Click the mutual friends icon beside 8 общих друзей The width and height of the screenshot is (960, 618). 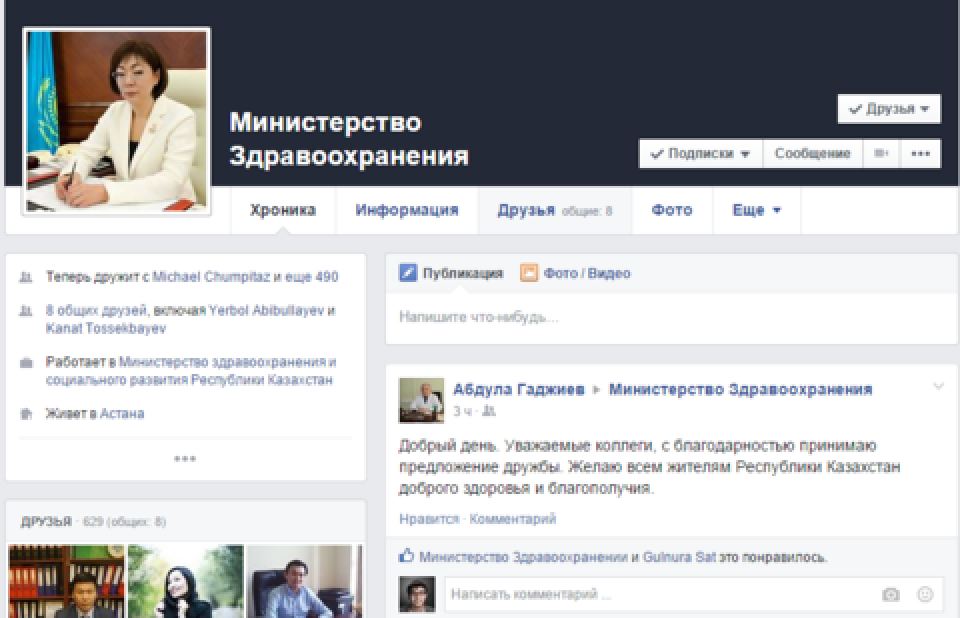coord(26,311)
